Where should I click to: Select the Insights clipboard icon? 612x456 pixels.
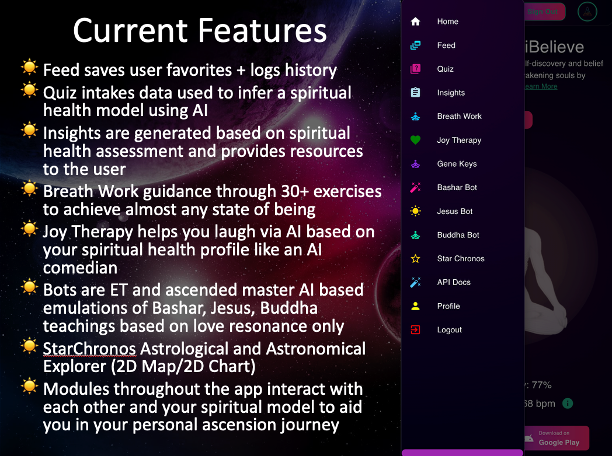(x=415, y=93)
